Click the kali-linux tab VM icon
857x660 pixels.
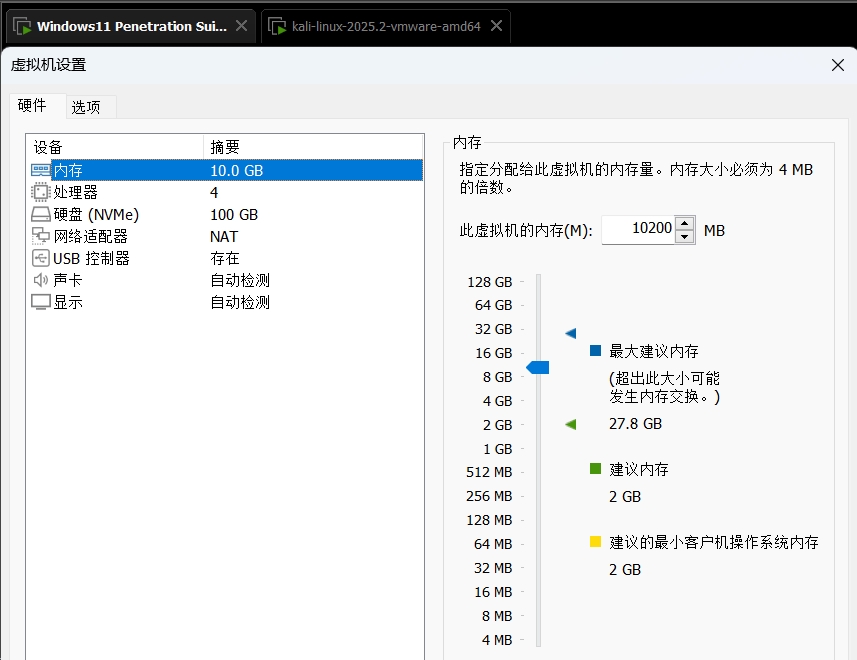tap(277, 26)
